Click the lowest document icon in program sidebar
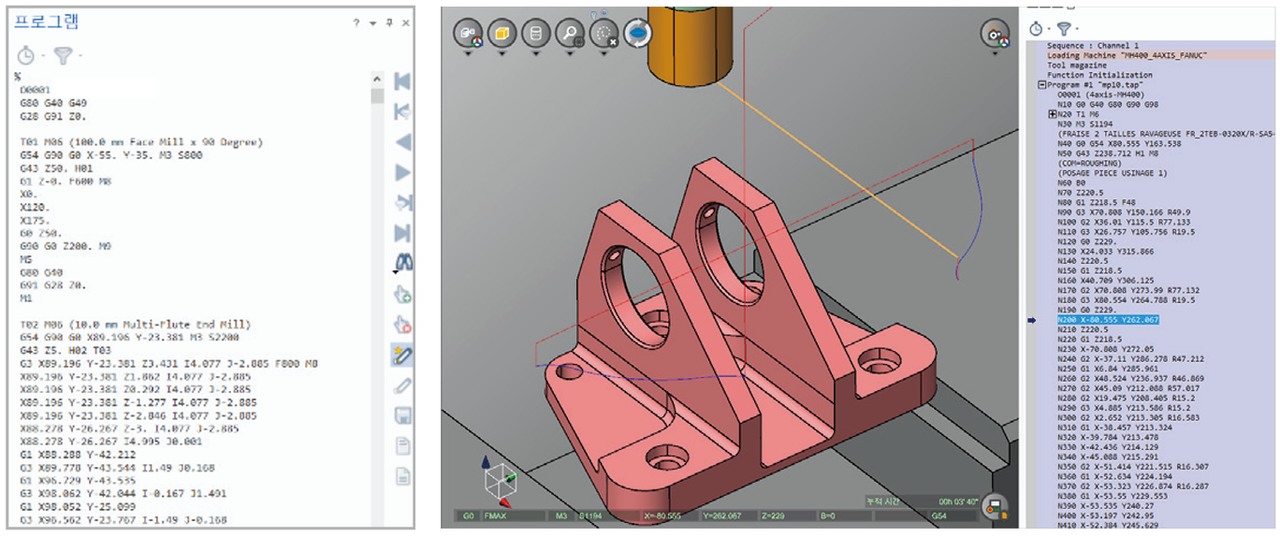The width and height of the screenshot is (1280, 537). tap(403, 476)
